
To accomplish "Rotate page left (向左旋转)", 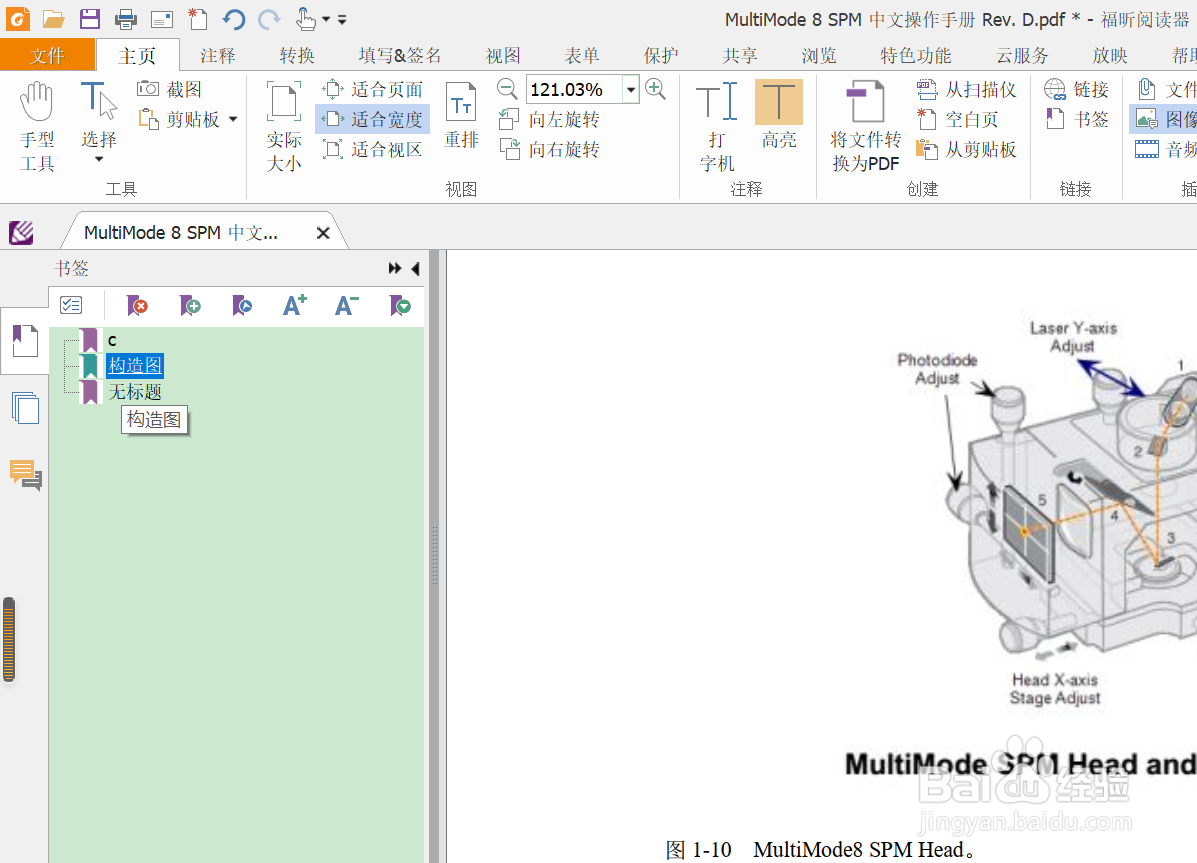I will click(549, 119).
